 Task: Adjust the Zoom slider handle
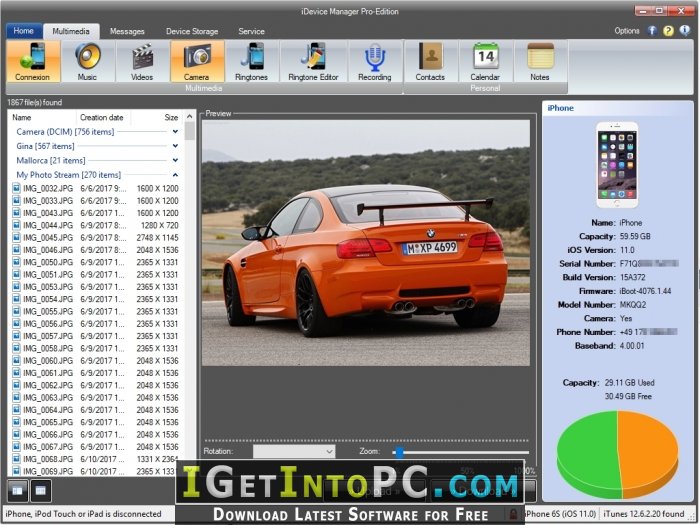click(400, 453)
